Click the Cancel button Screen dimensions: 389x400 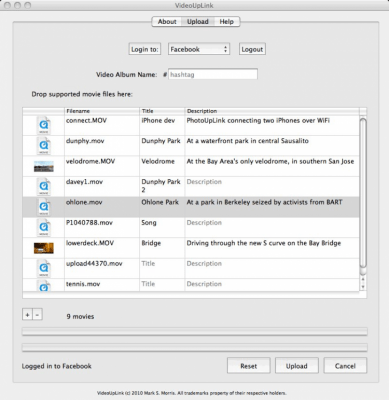tap(345, 366)
